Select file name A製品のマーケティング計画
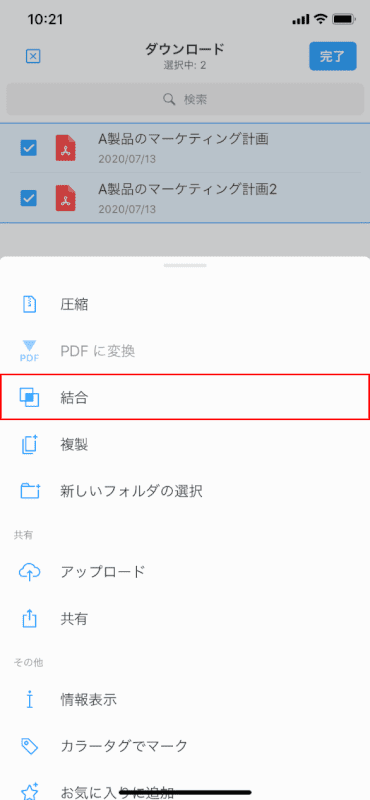This screenshot has width=370, height=800. [x=183, y=139]
